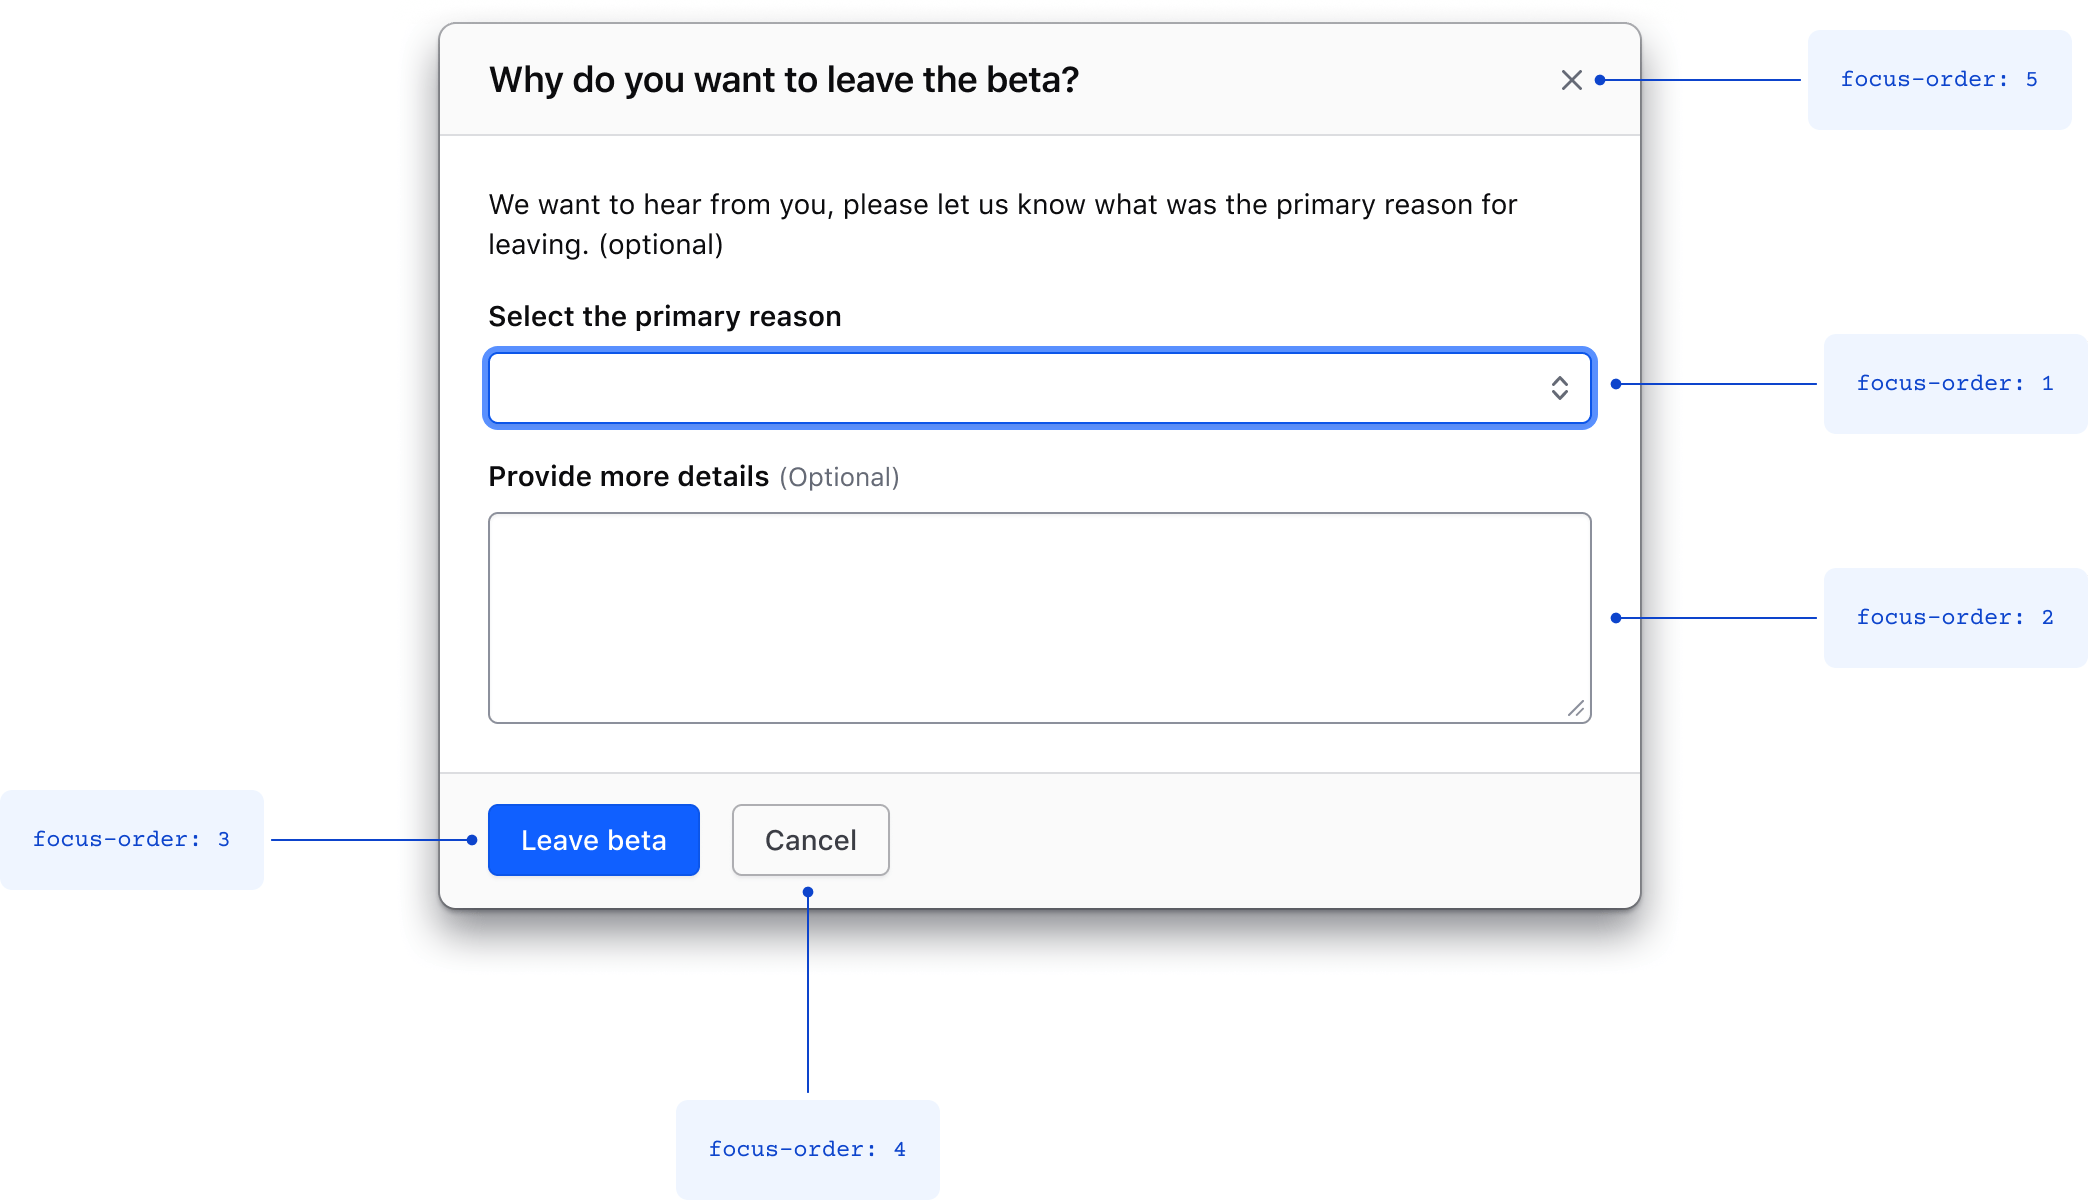
Task: Click the focus-order: 5 annotation label
Action: (1939, 79)
